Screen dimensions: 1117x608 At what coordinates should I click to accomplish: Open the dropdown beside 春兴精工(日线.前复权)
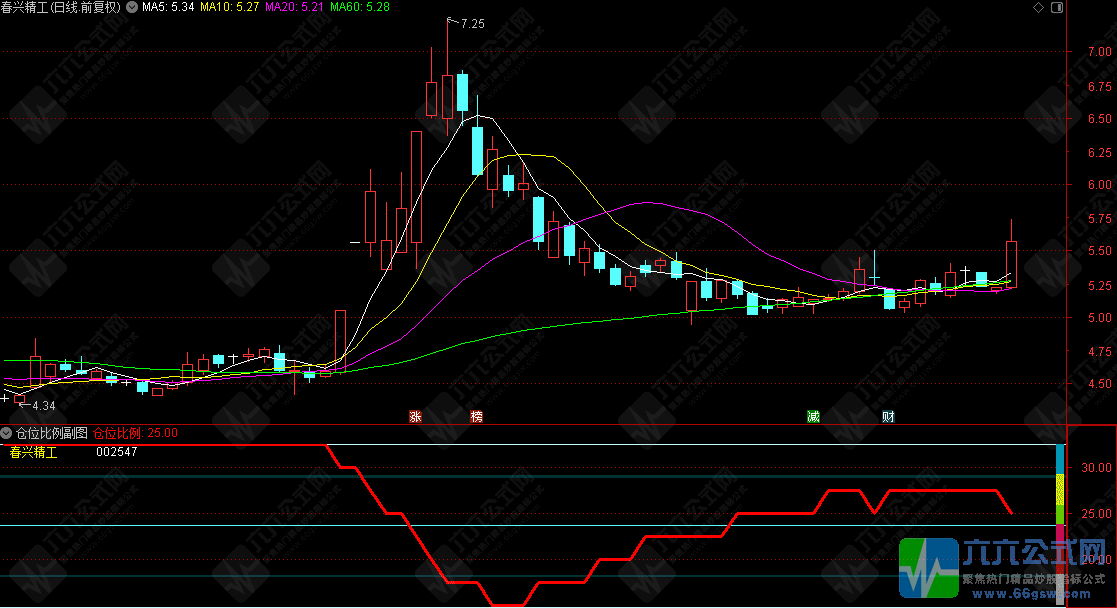pos(132,7)
